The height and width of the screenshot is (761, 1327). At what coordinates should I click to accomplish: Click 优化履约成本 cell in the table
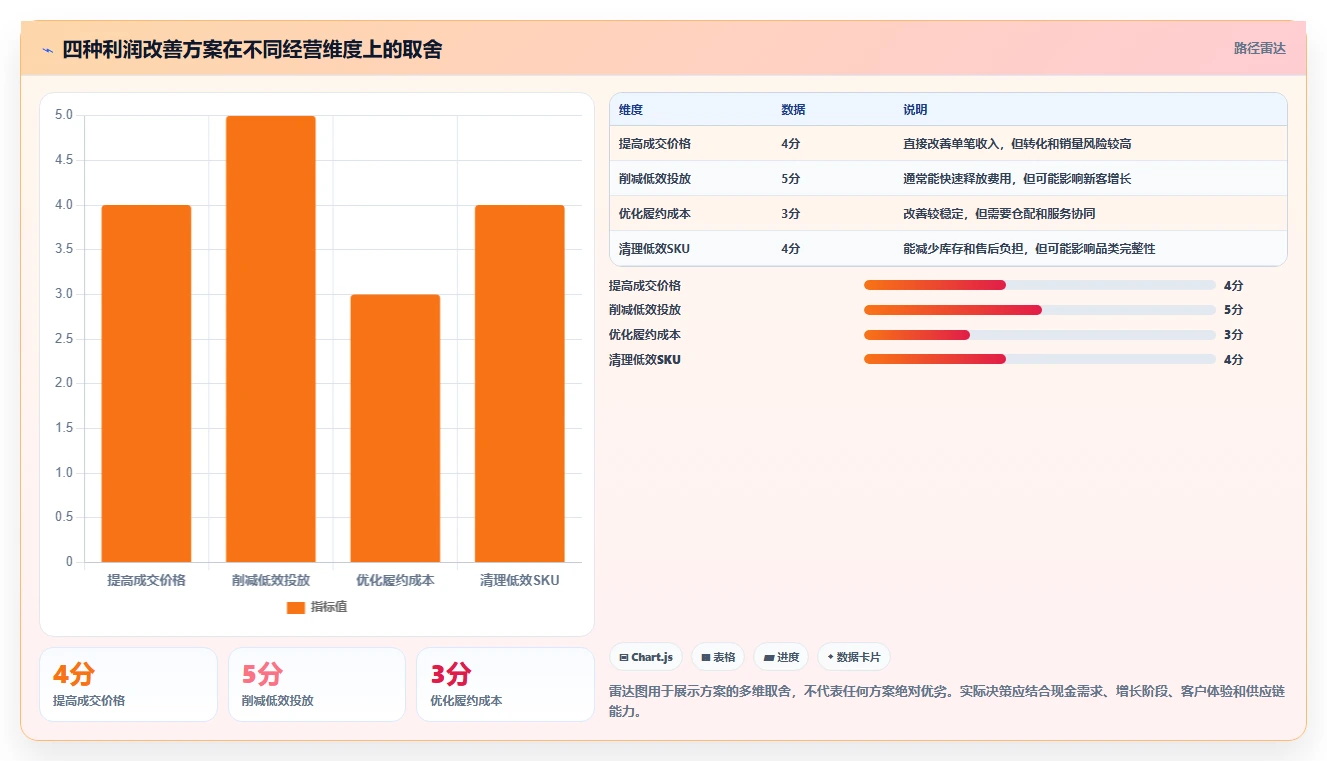pos(655,214)
